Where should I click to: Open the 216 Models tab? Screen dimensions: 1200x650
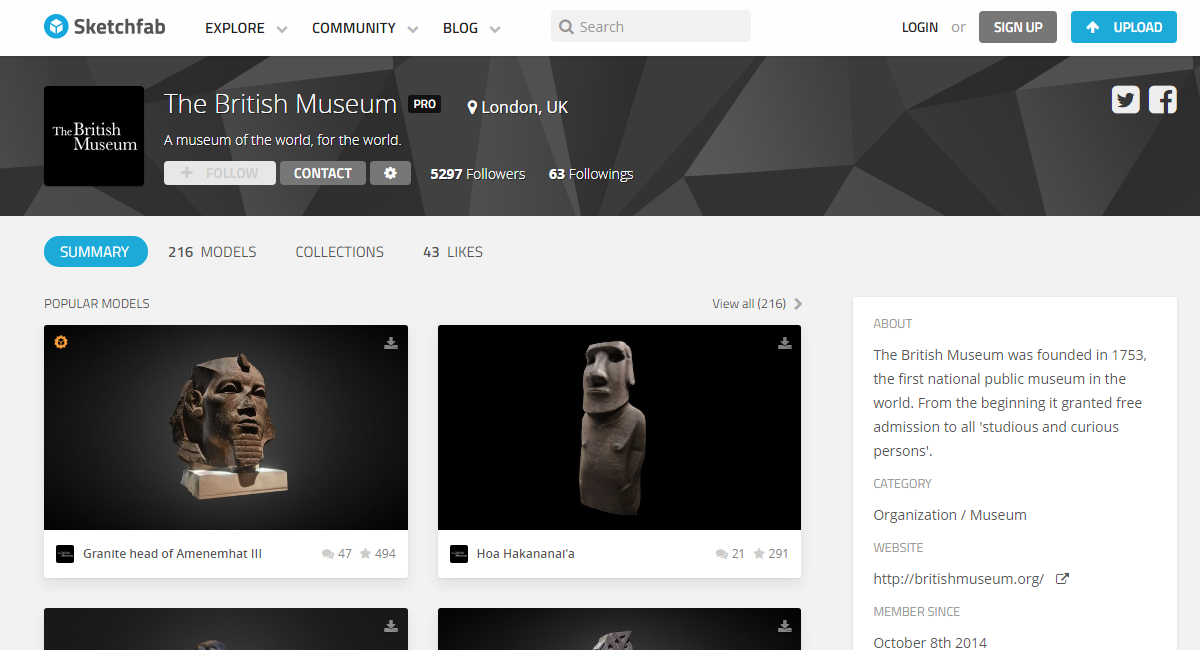point(212,252)
